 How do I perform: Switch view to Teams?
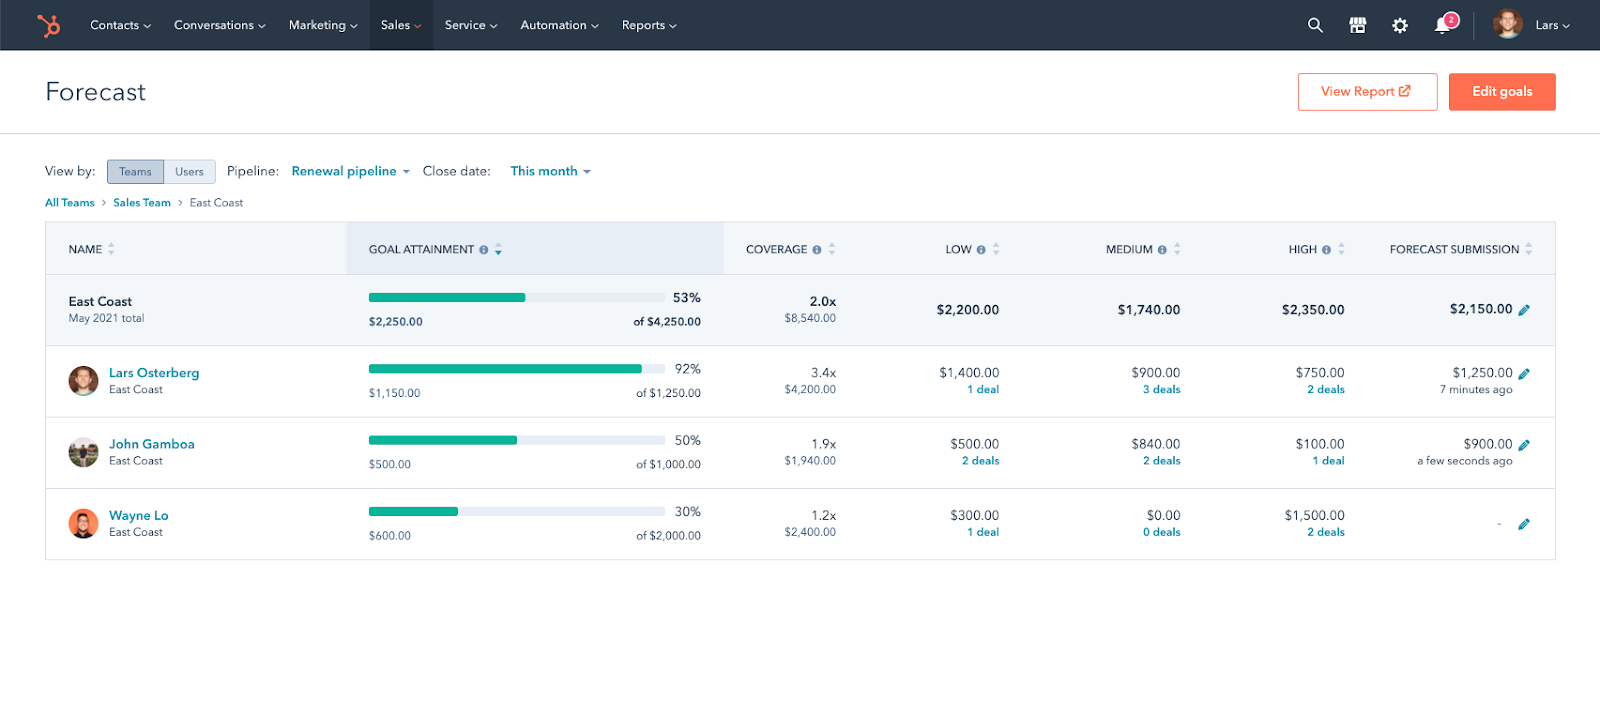click(x=135, y=172)
